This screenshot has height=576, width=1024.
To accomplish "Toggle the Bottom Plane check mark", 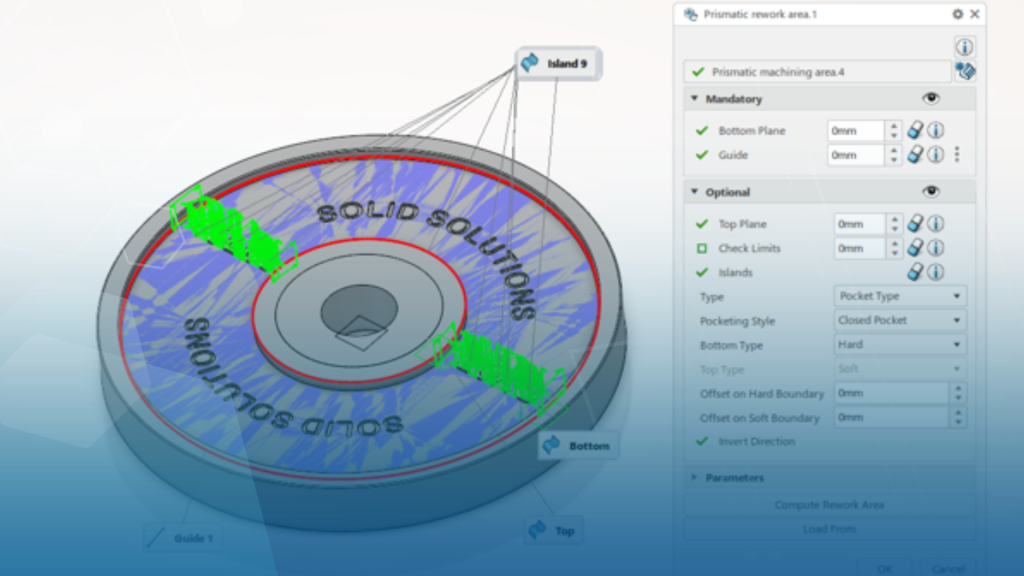I will 702,131.
